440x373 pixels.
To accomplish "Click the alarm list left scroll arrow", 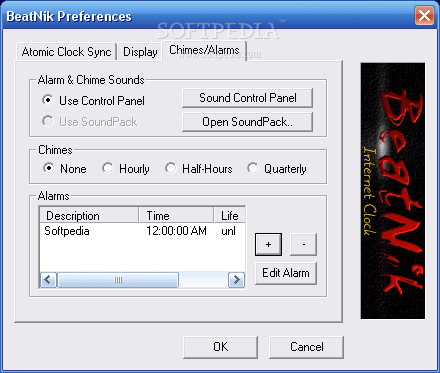I will click(48, 280).
